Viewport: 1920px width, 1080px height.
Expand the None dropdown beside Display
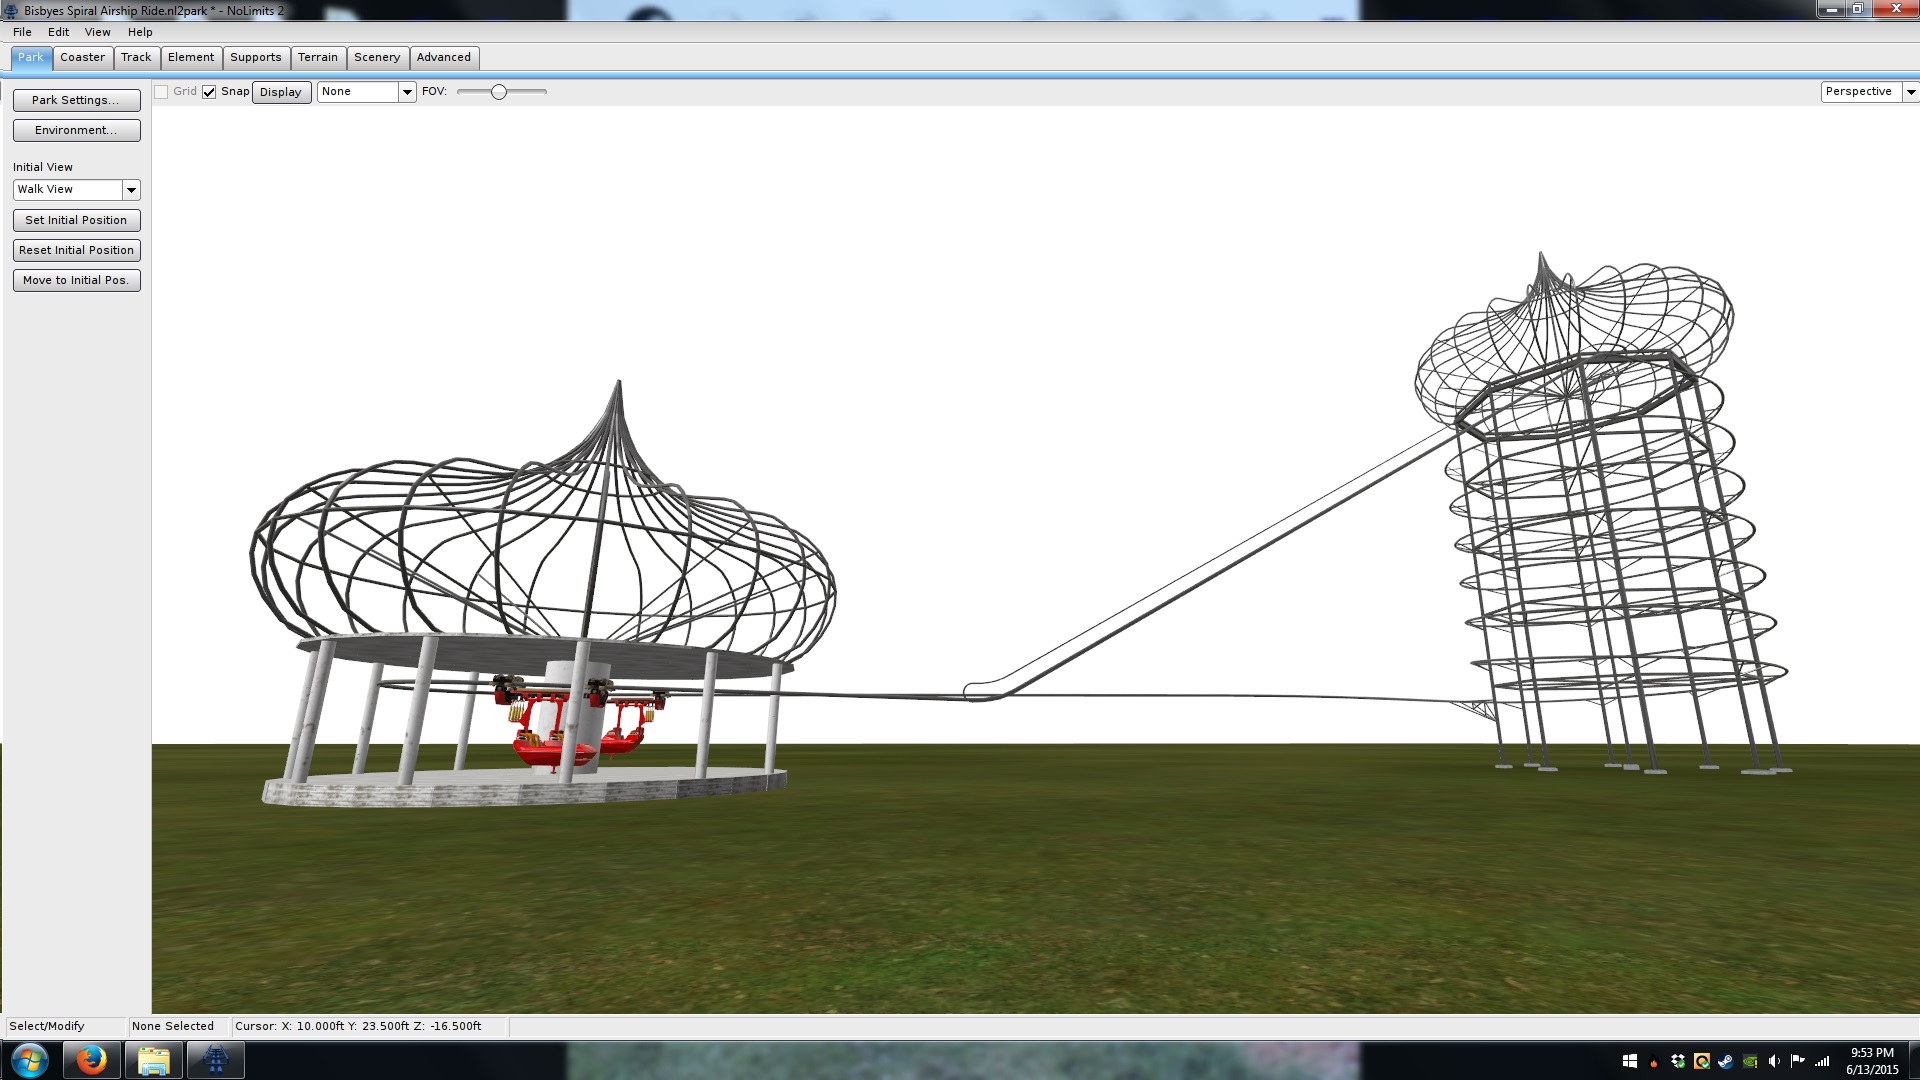406,92
